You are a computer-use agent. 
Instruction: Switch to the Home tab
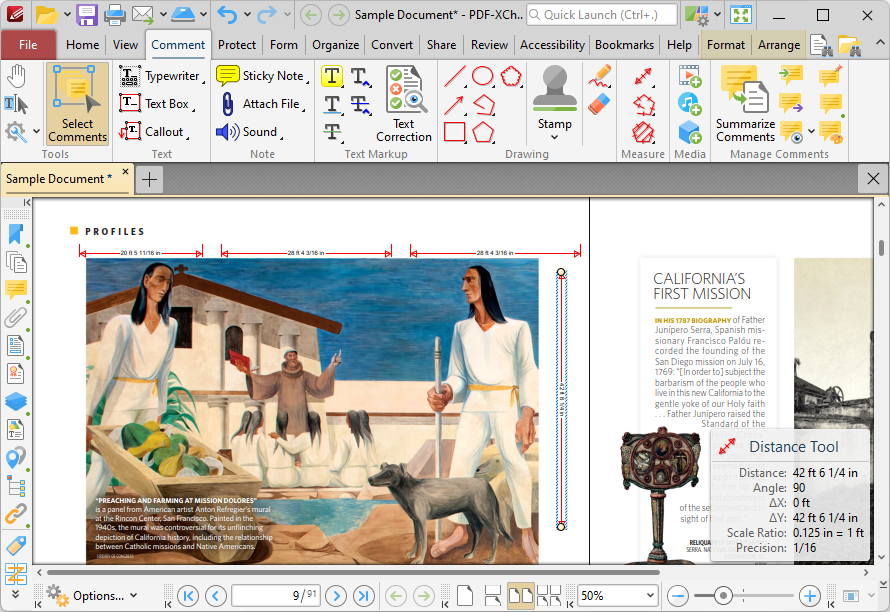82,45
